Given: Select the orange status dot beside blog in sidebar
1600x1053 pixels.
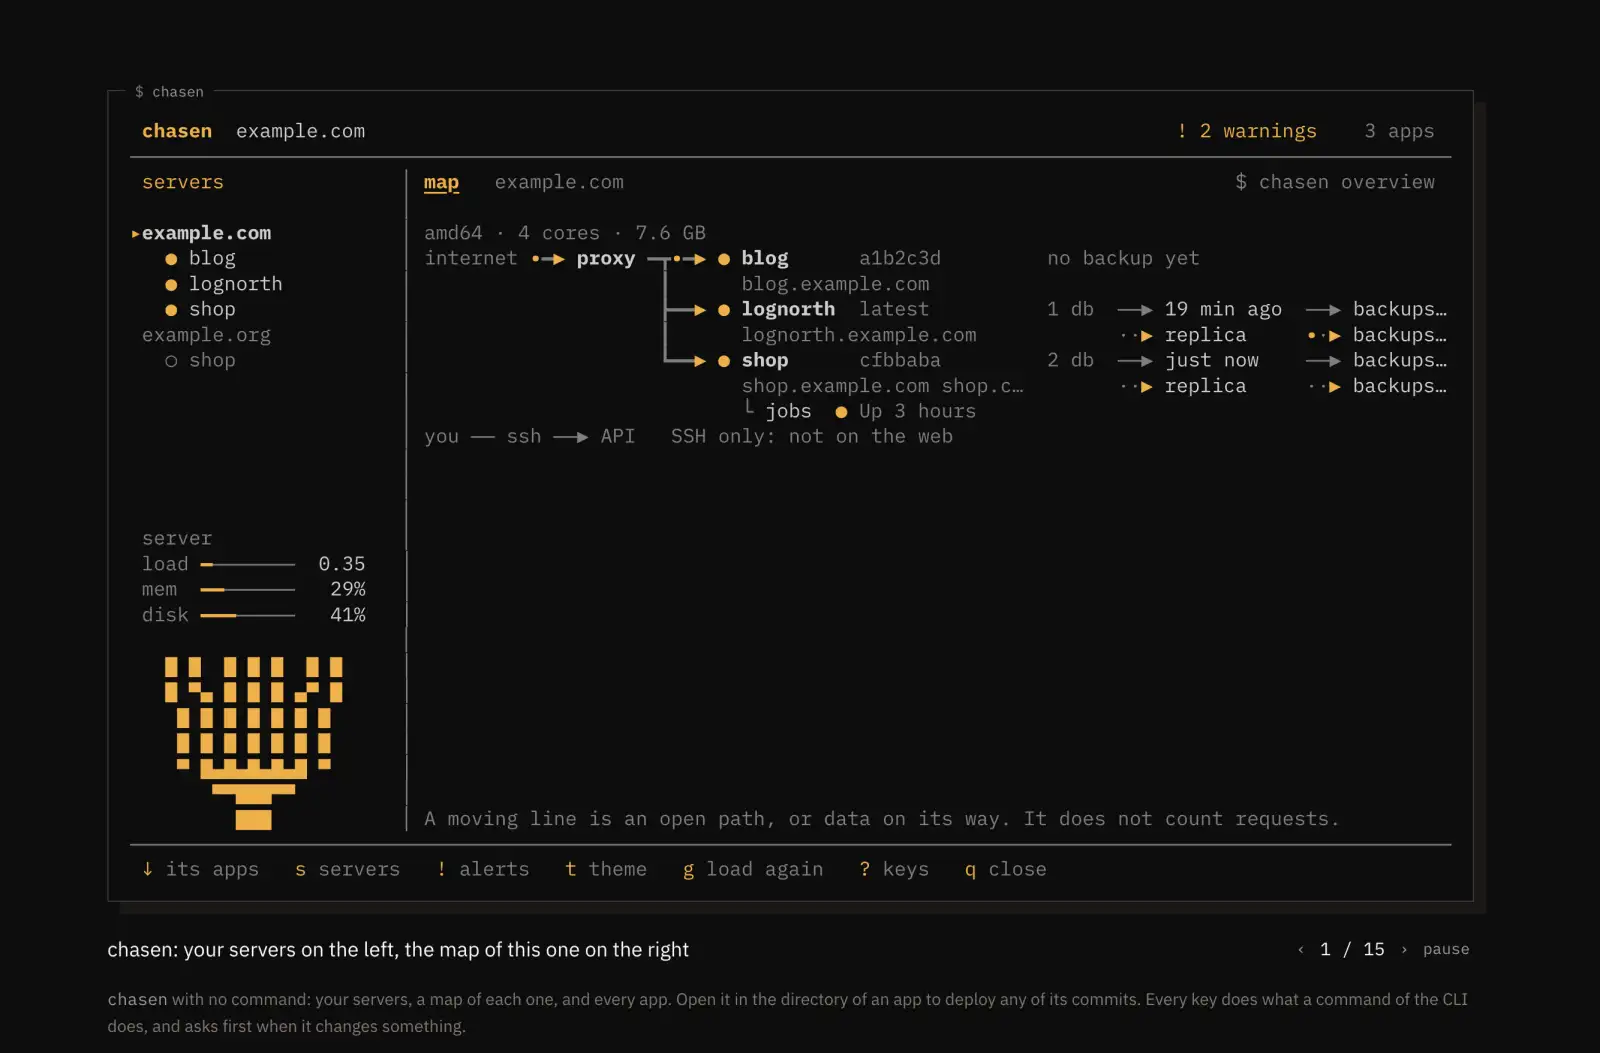Looking at the screenshot, I should pyautogui.click(x=171, y=259).
